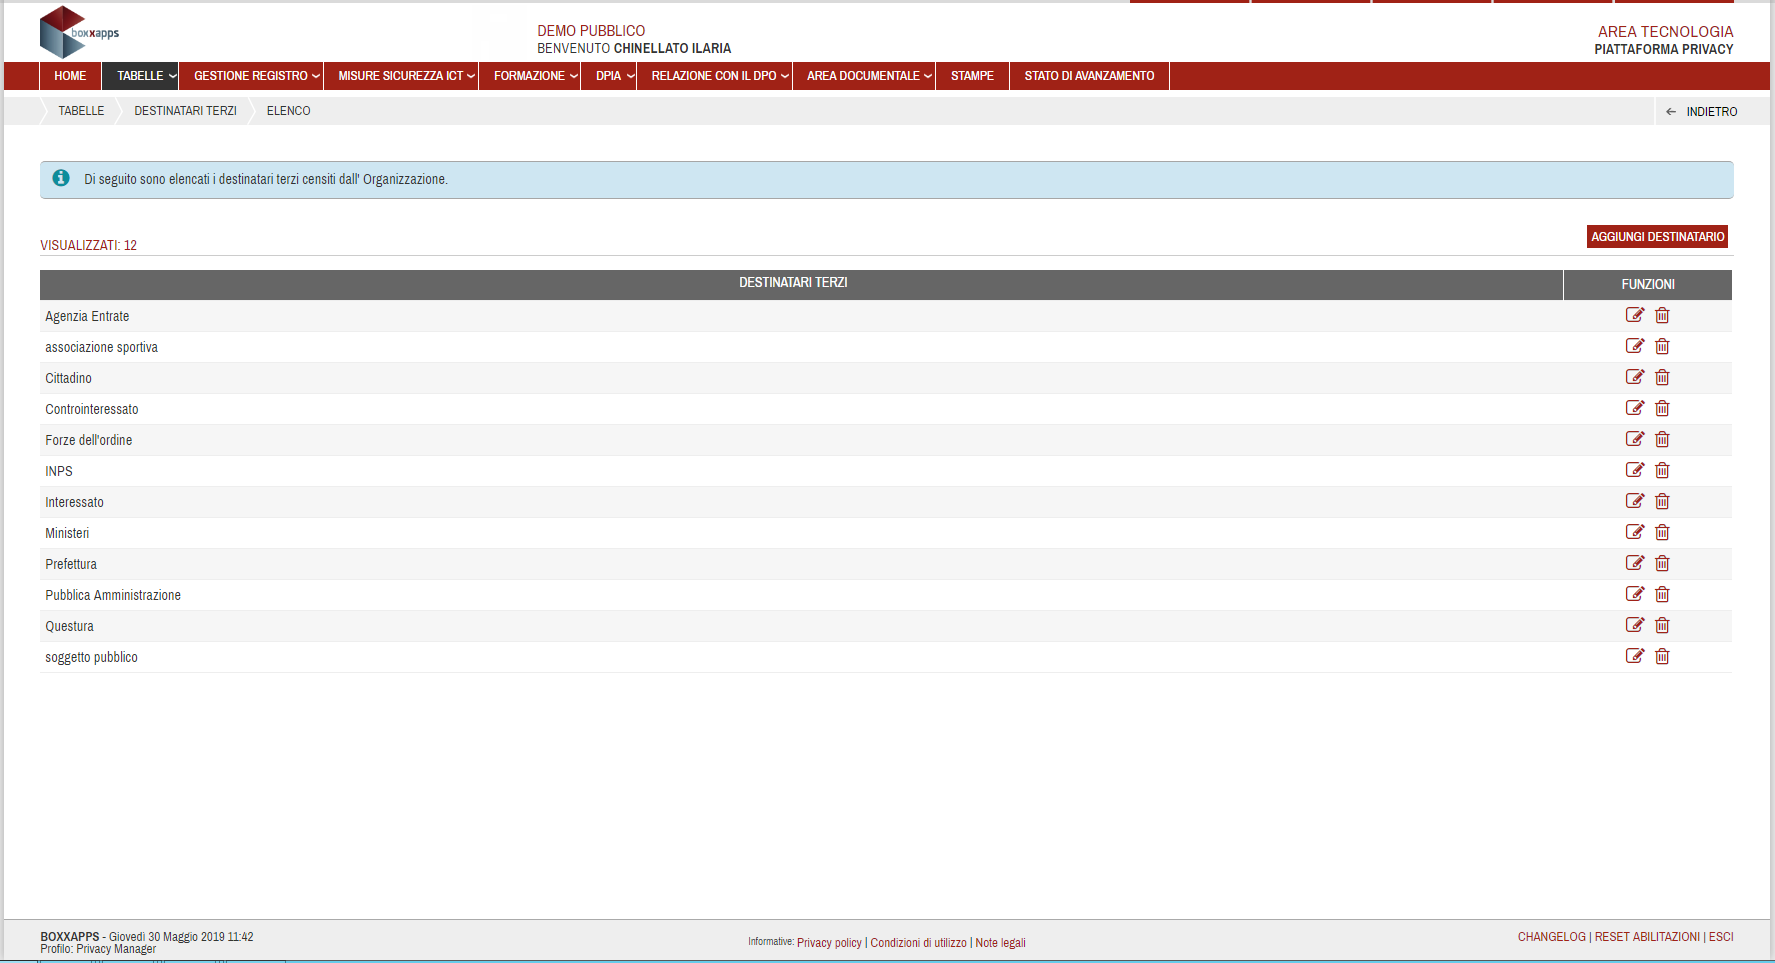Viewport: 1775px width, 963px height.
Task: Edit the Interessato entry
Action: 1635,501
